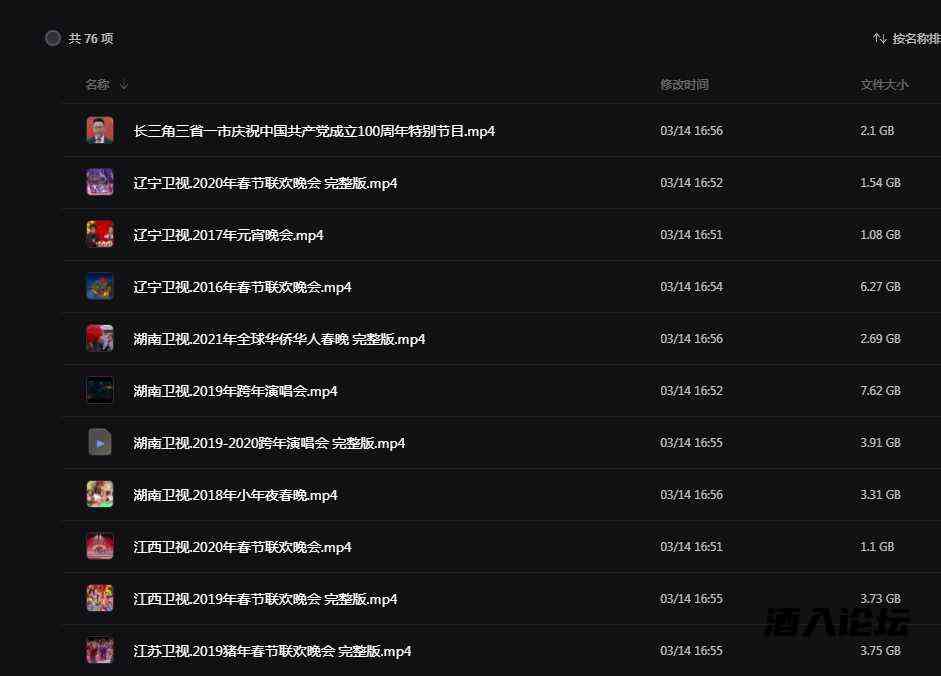Click the thumbnail of 辽宁卫视.2020年春节联欢晚会
Image resolution: width=941 pixels, height=676 pixels.
point(99,182)
